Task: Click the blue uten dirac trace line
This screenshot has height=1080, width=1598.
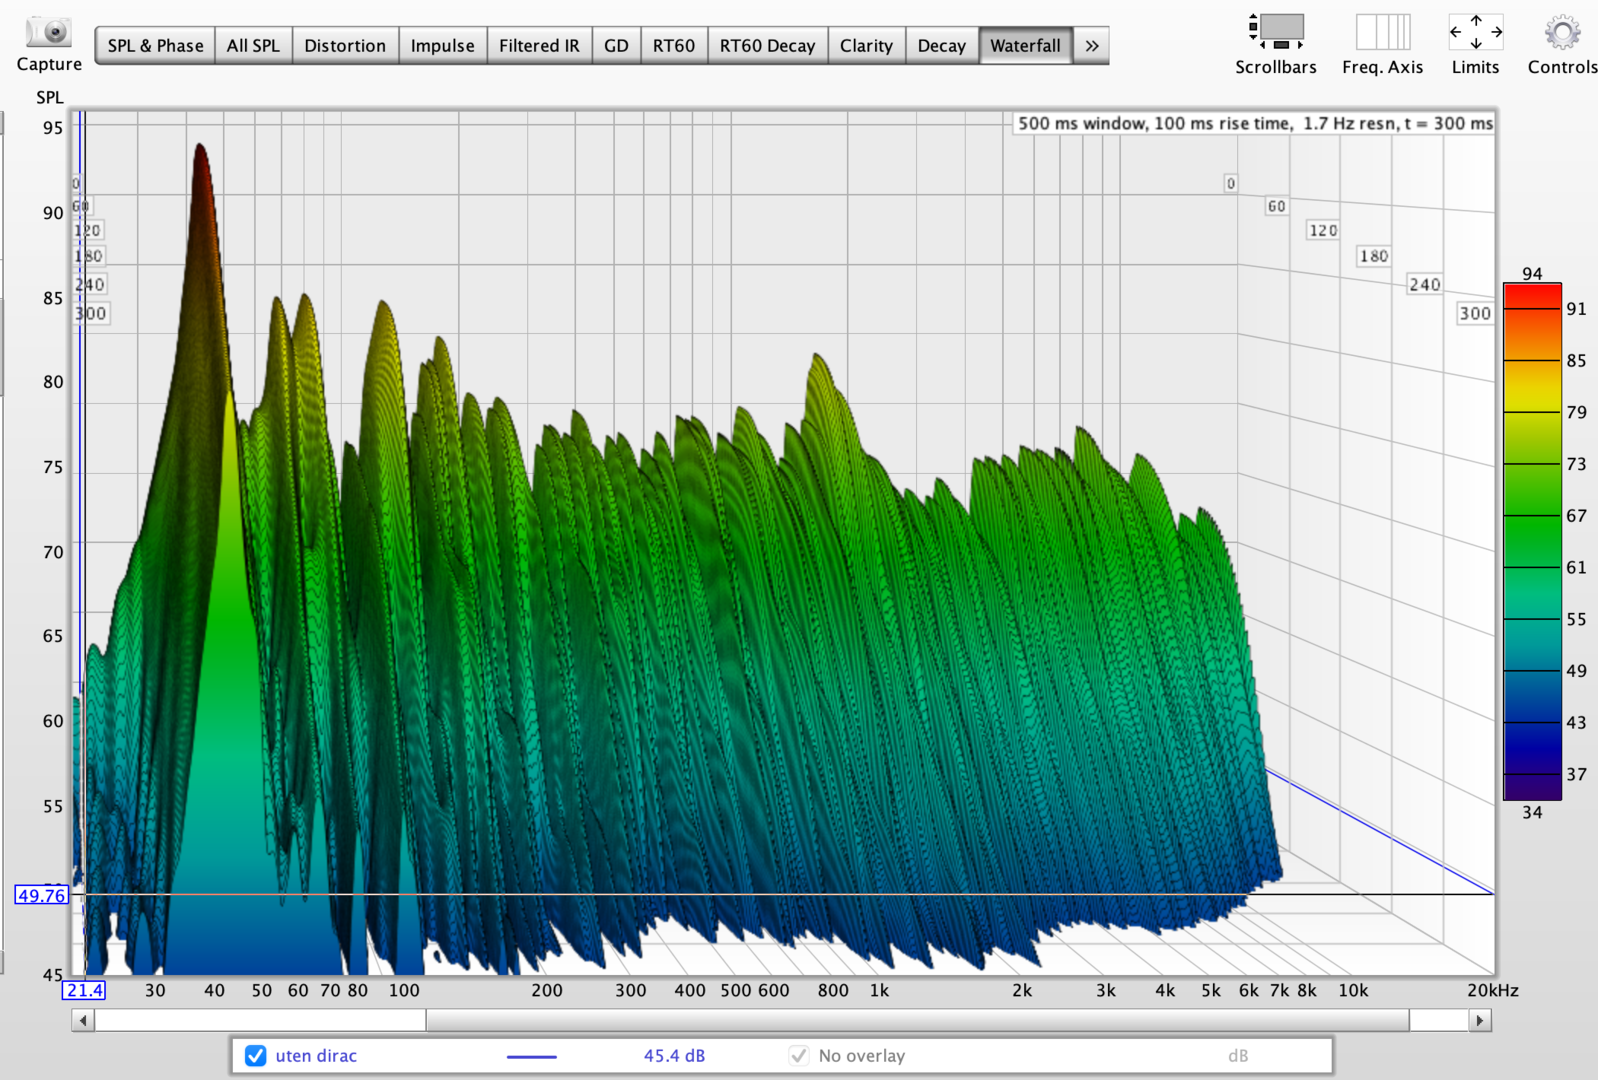Action: 531,1056
